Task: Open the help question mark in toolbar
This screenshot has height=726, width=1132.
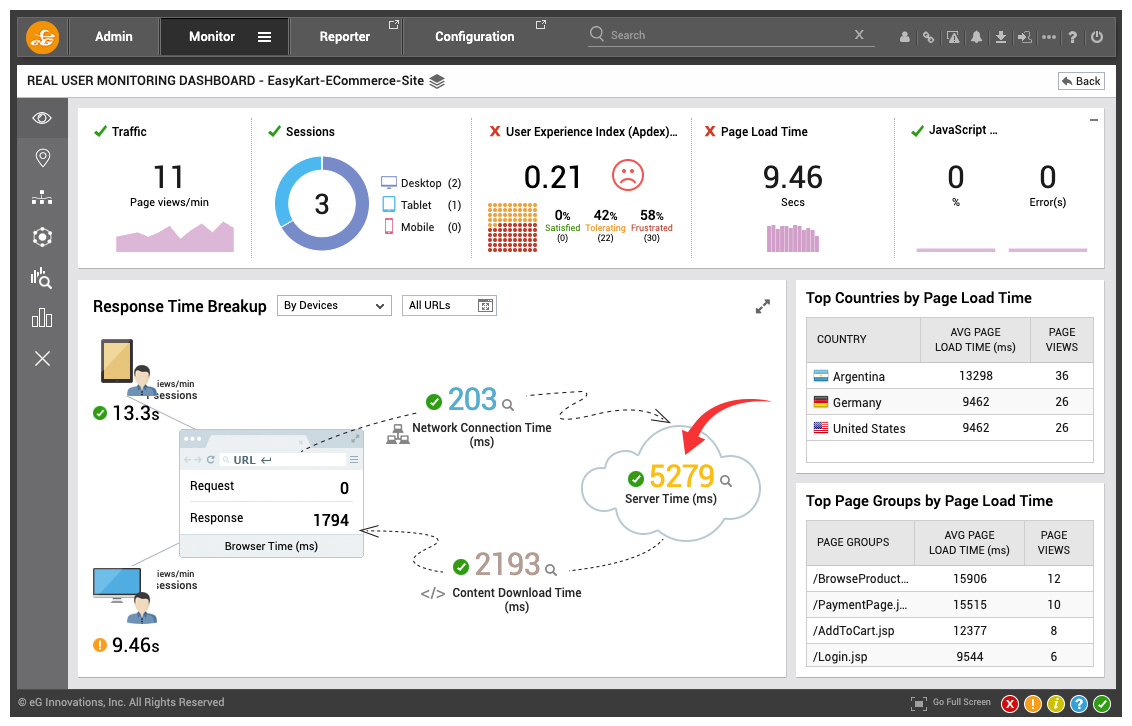Action: tap(1073, 37)
